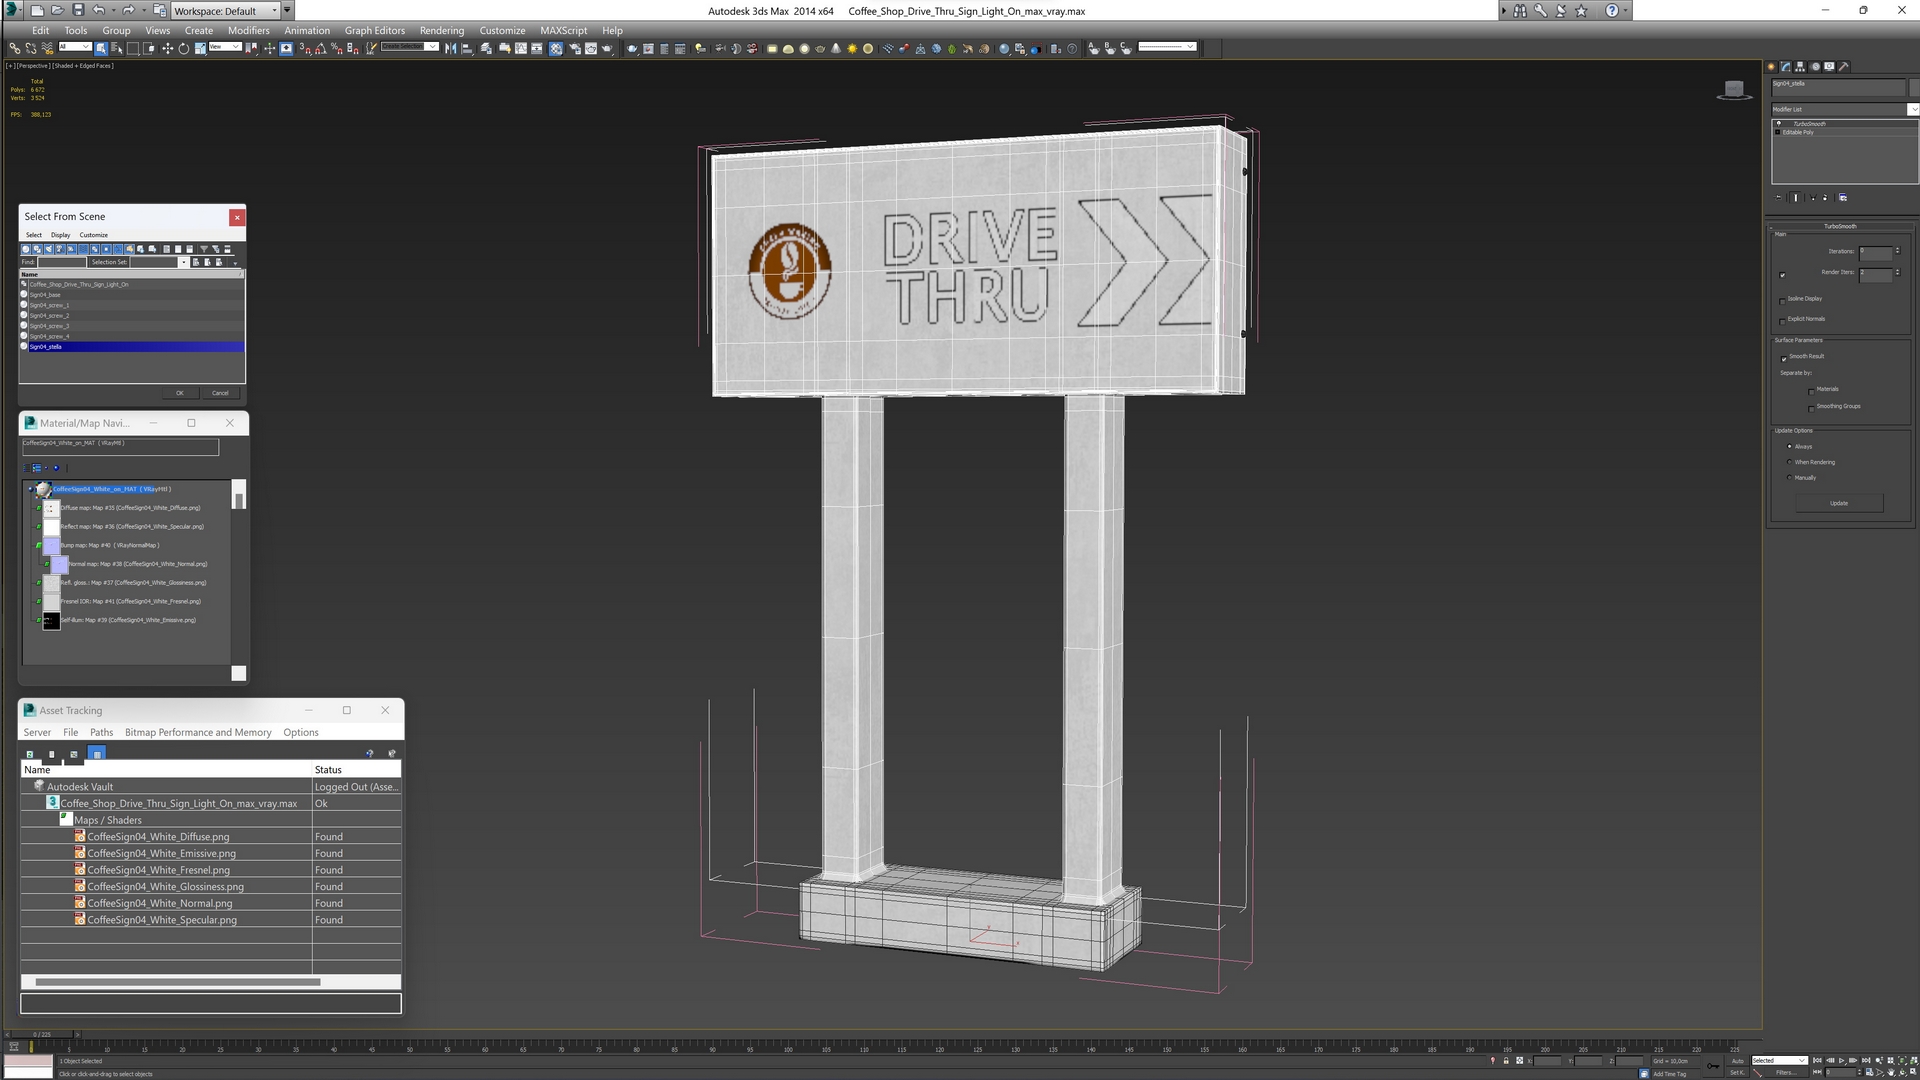Toggle the Angle Snap icon
The width and height of the screenshot is (1920, 1080).
321,48
